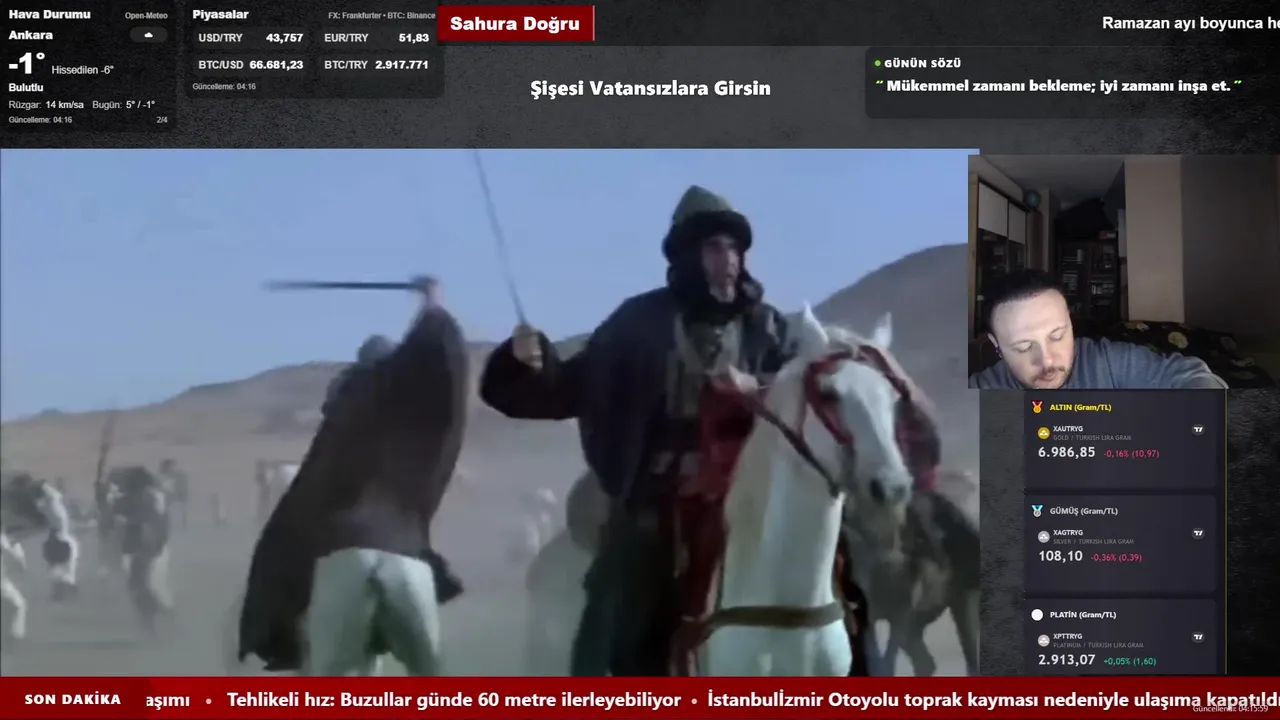Viewport: 1280px width, 720px height.
Task: Click the Ramazan ayı boyunca scrolling text
Action: pyautogui.click(x=1190, y=23)
